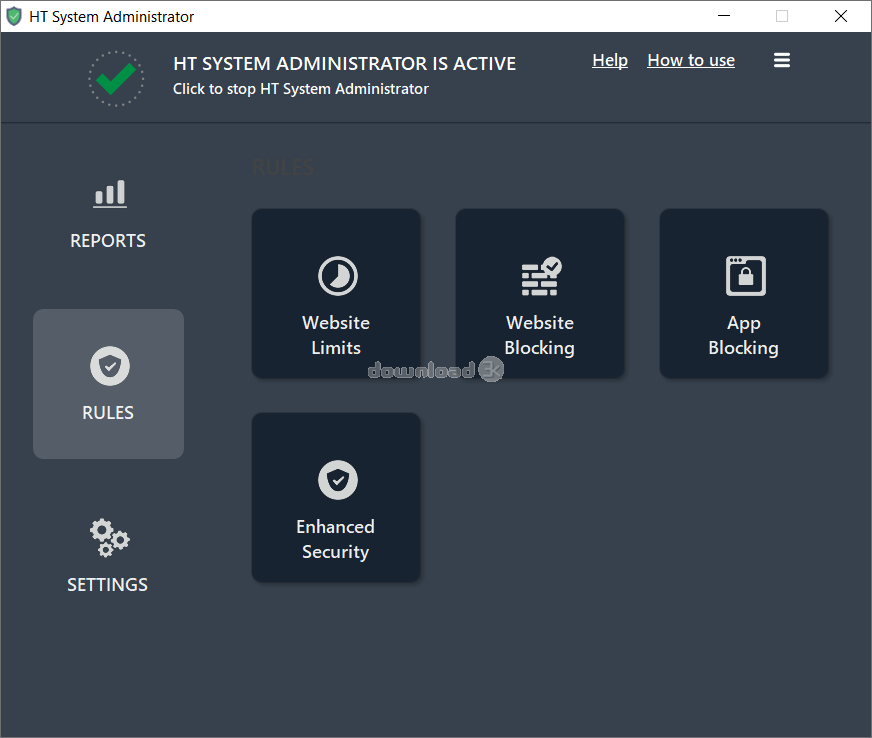Switch to the SETTINGS section label
Screen dimensions: 872x738
[107, 585]
